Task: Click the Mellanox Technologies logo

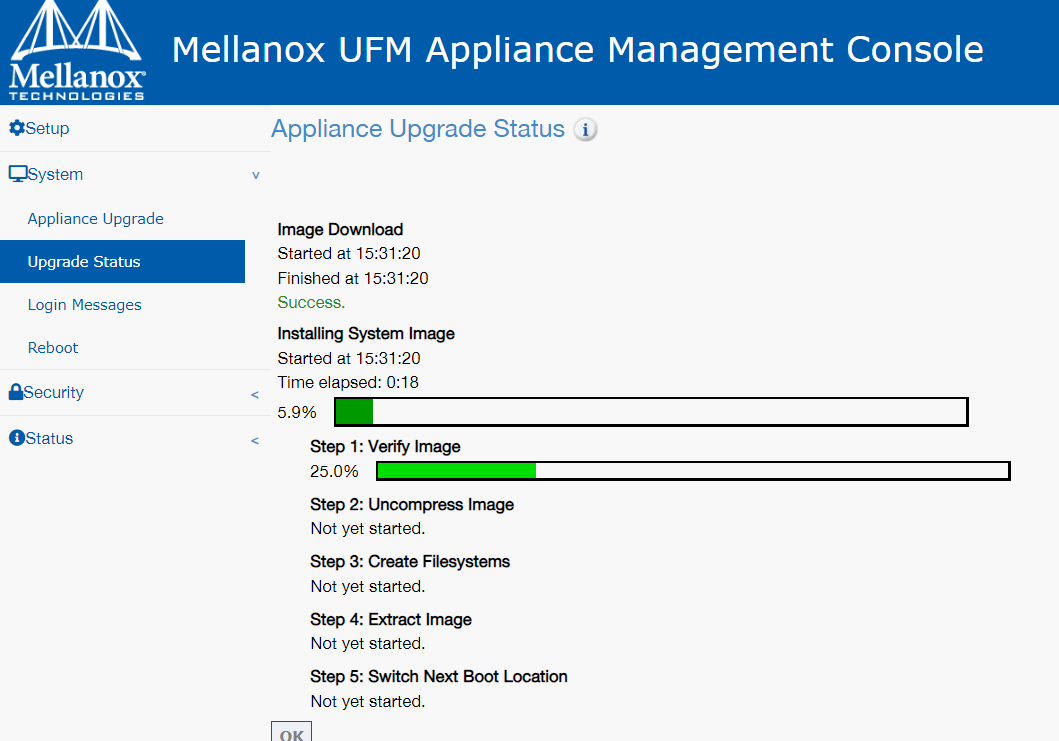Action: click(77, 51)
